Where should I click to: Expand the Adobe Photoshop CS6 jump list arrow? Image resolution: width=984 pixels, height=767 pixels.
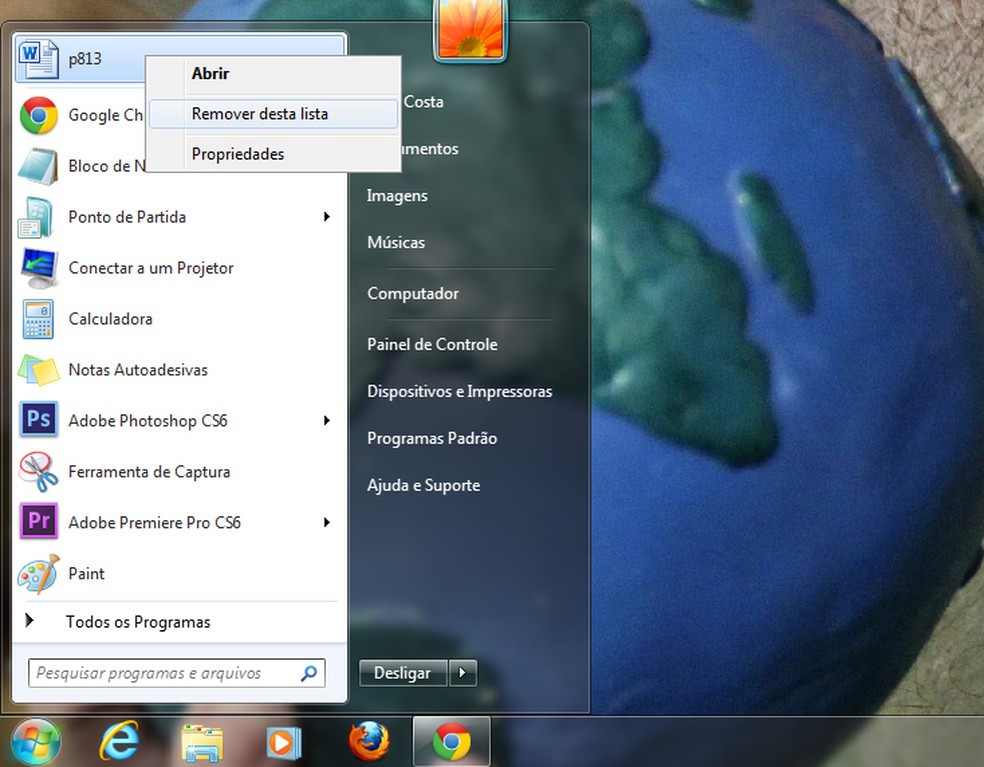tap(326, 421)
